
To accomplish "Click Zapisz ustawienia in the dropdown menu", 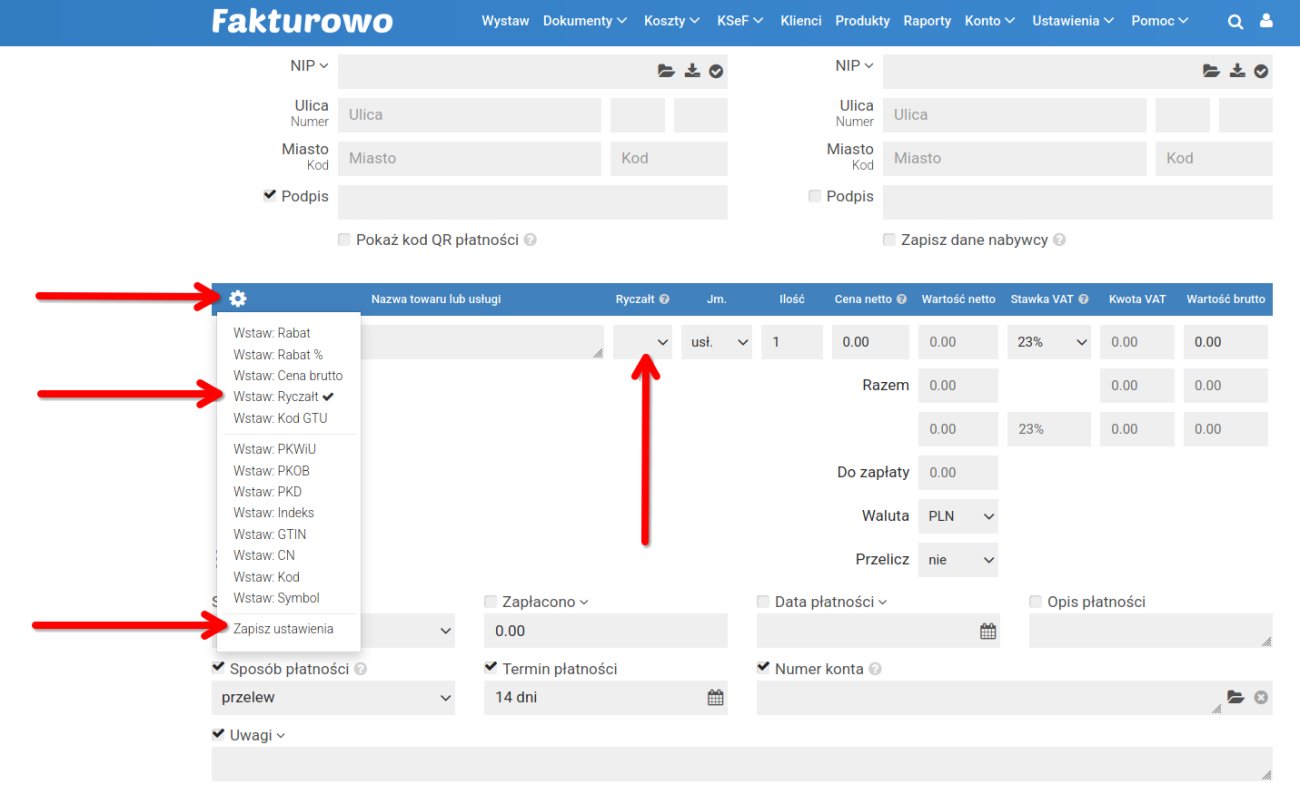I will pos(283,629).
